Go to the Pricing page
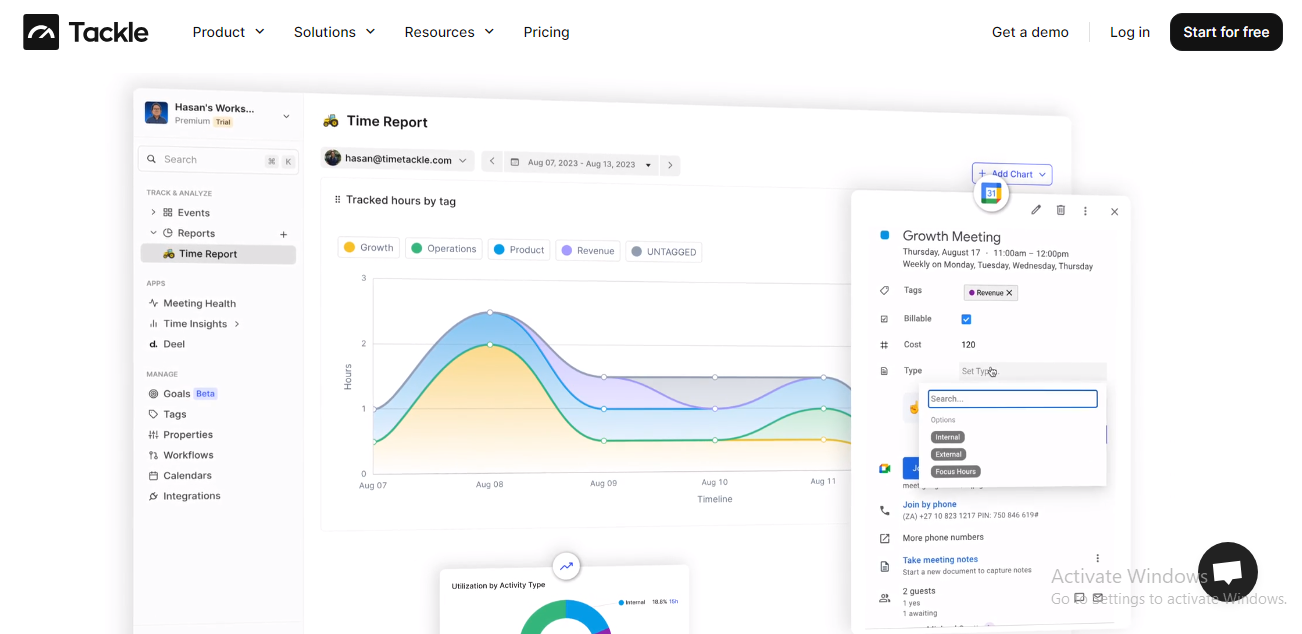Viewport: 1302px width, 634px height. (546, 32)
